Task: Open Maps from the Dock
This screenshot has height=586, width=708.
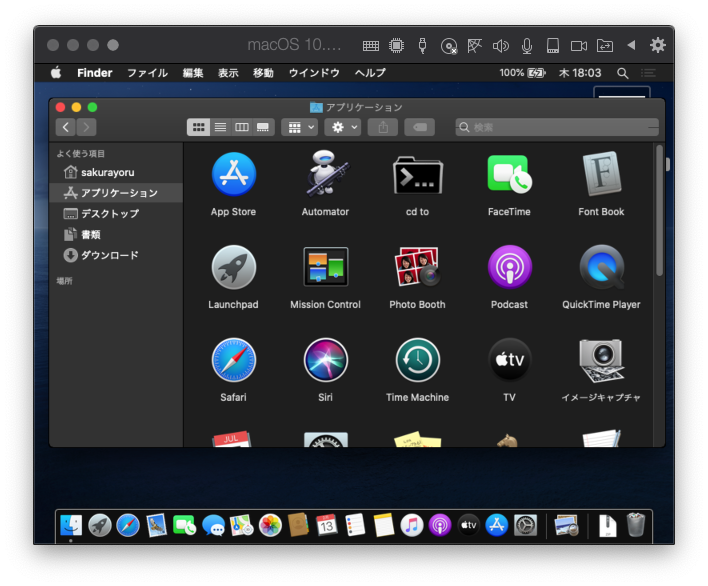Action: (x=242, y=526)
